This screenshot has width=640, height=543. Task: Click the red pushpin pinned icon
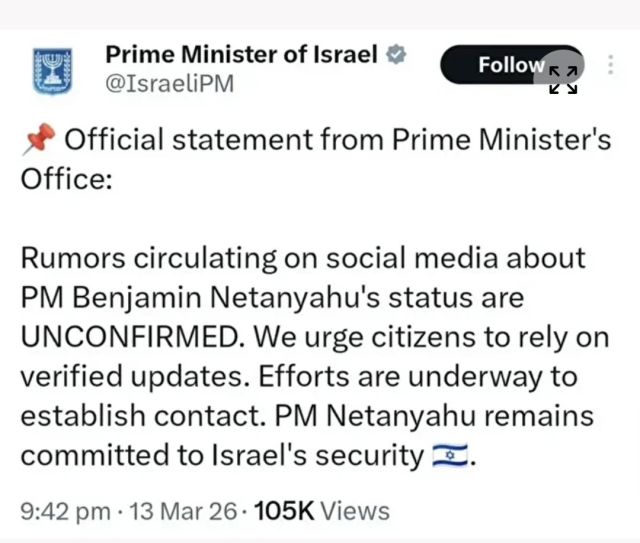tap(36, 141)
